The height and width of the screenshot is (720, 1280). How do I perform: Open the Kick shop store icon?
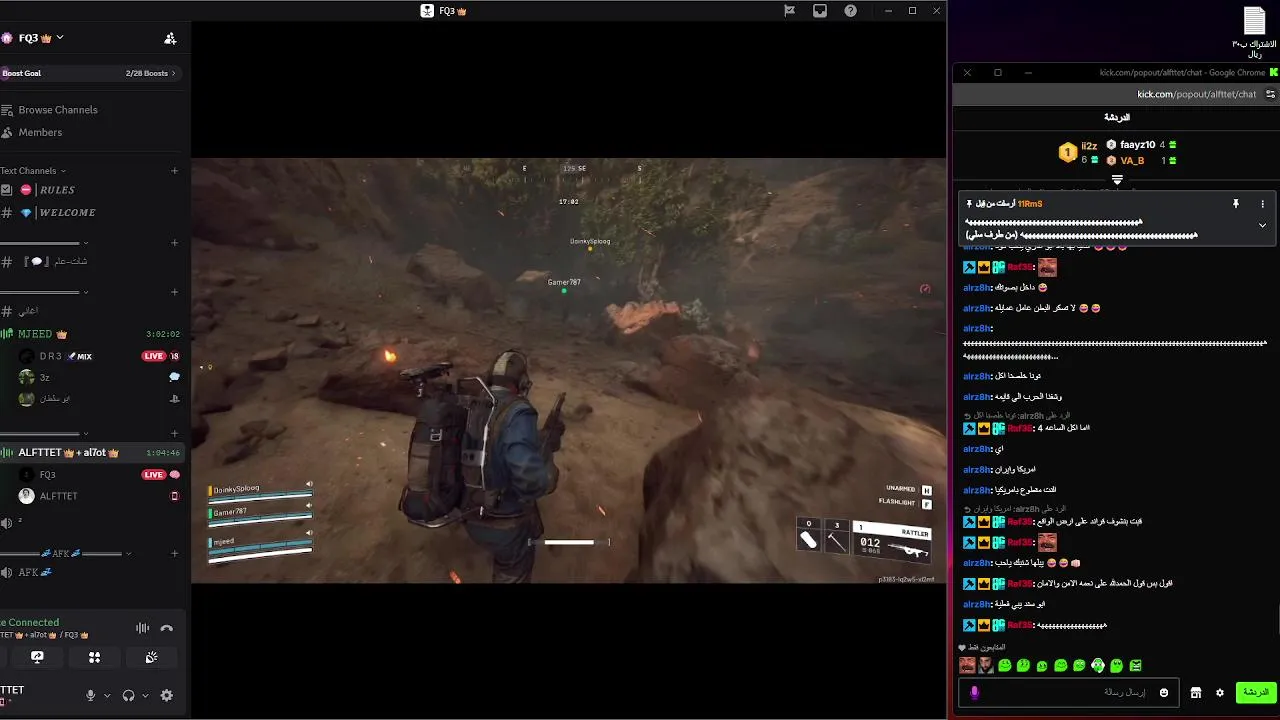[x=1196, y=692]
